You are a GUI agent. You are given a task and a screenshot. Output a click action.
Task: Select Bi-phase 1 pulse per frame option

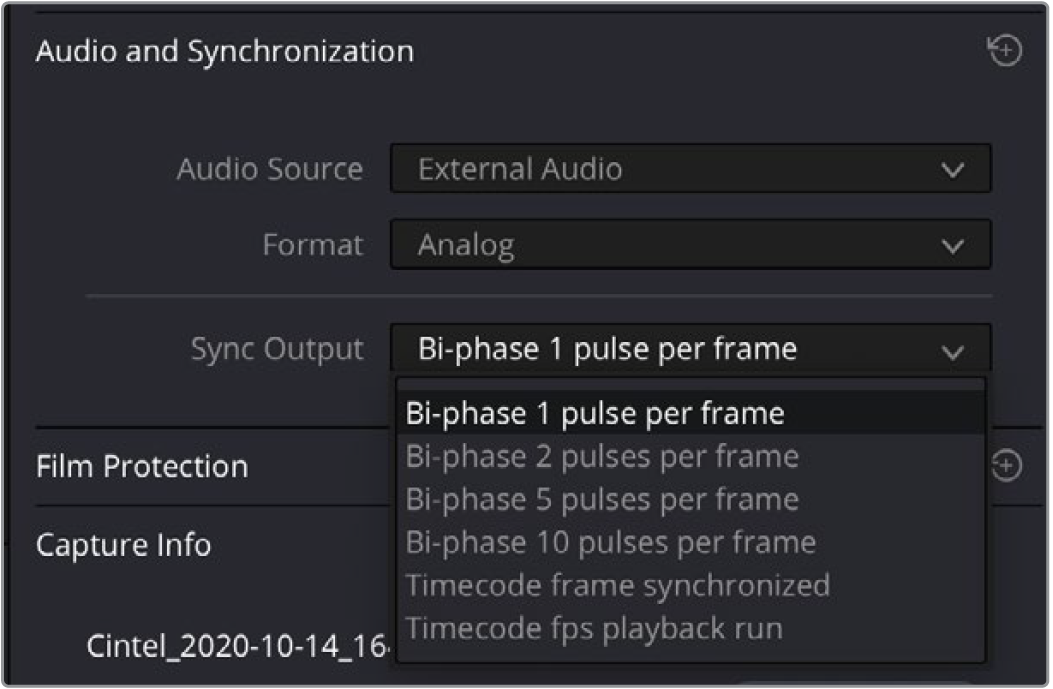pyautogui.click(x=690, y=413)
